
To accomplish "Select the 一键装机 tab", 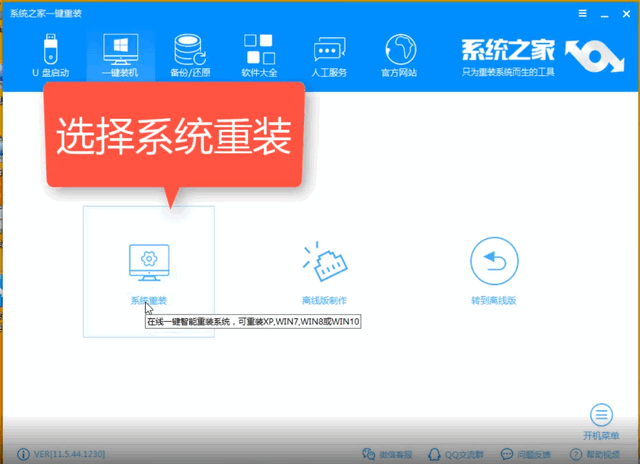I will coord(120,56).
